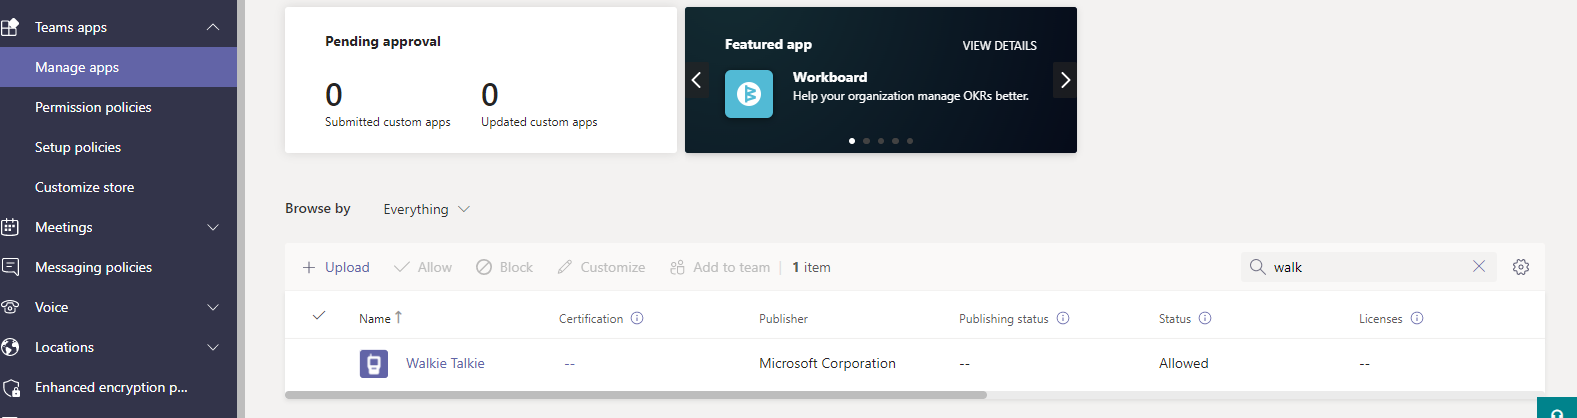Open the Walkie Talkie app link
The image size is (1577, 418).
(x=445, y=363)
